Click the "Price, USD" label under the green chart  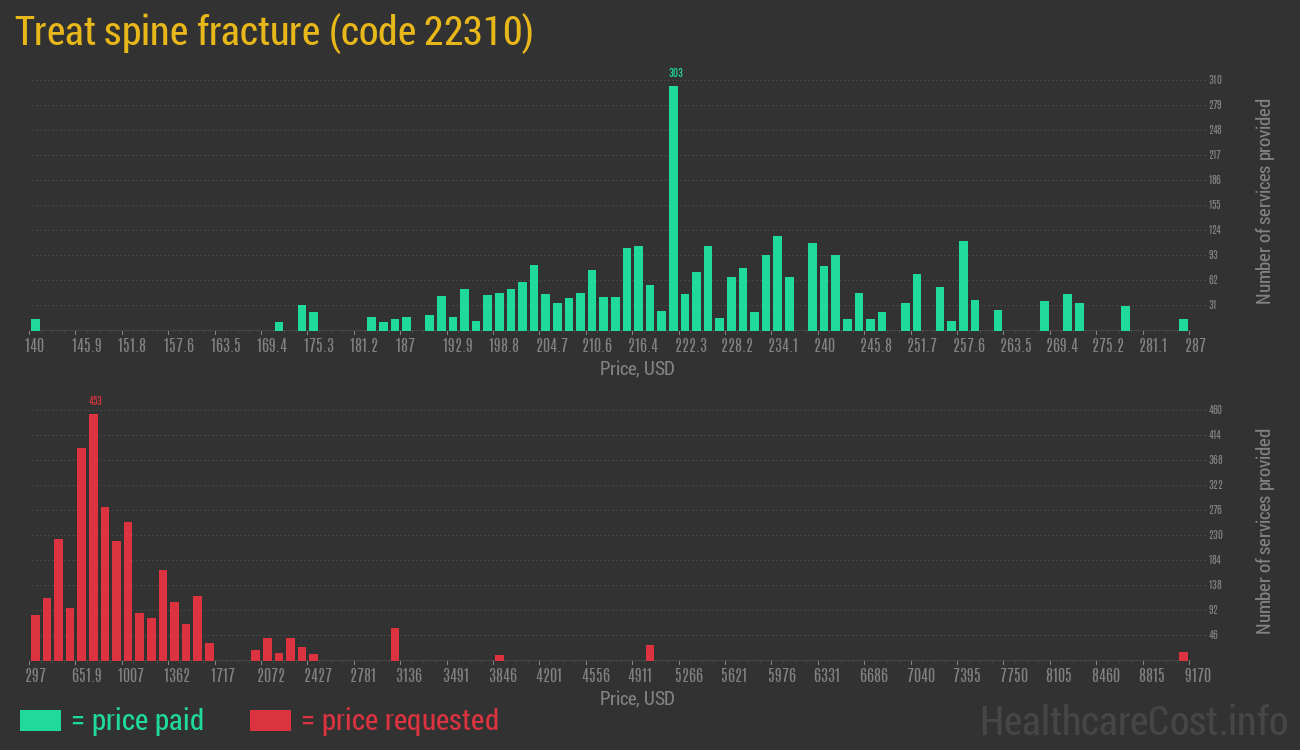[x=636, y=369]
